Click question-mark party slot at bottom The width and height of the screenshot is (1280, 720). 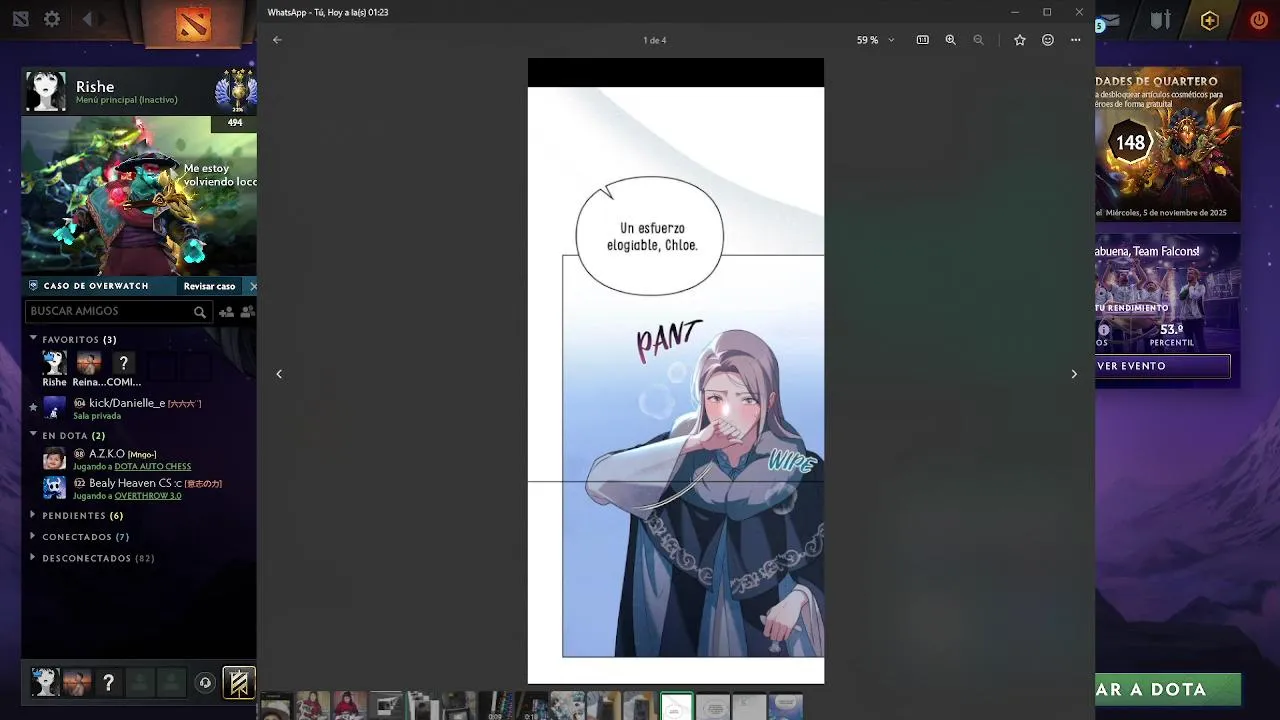[x=108, y=682]
